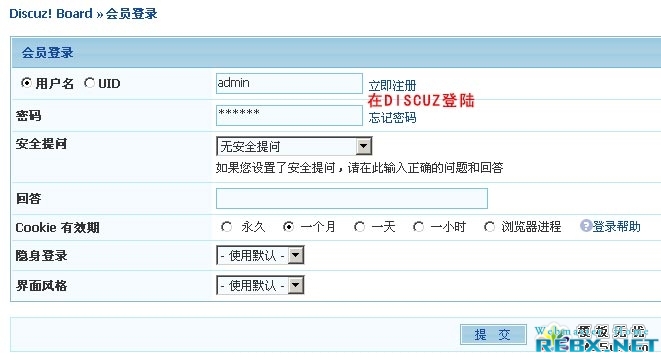
Task: Select the 用户名 radio button
Action: [x=27, y=83]
